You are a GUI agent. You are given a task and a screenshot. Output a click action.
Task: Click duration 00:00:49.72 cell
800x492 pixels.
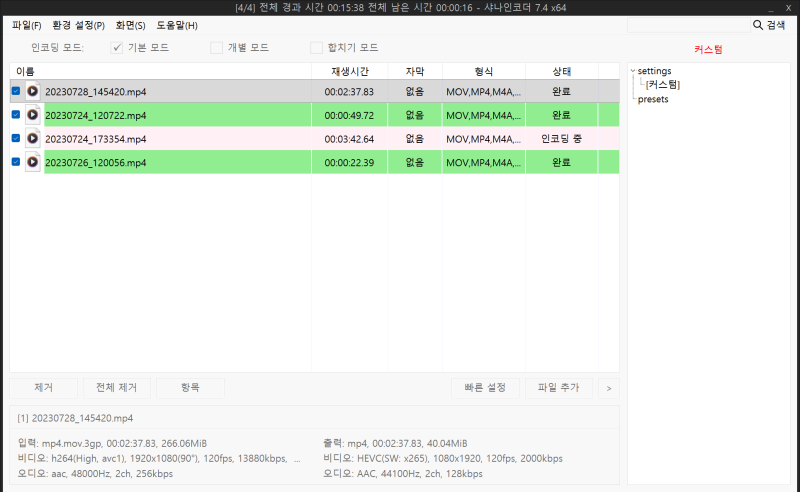349,115
